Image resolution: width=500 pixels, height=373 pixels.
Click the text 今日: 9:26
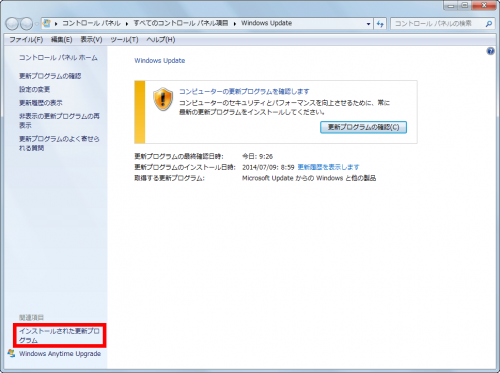tap(257, 156)
